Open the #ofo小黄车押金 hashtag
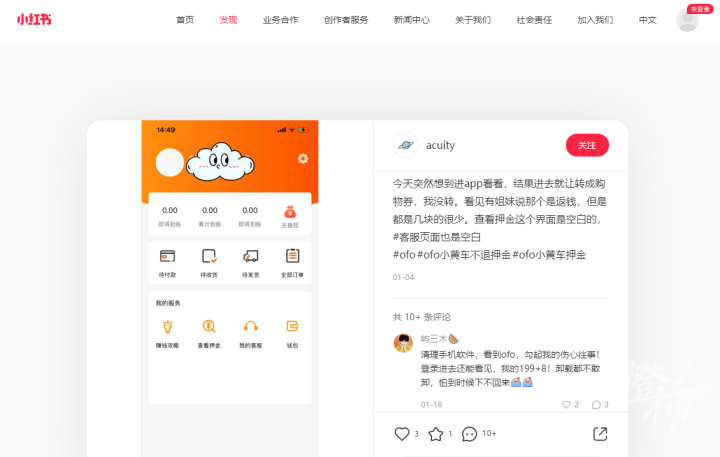 [x=549, y=255]
